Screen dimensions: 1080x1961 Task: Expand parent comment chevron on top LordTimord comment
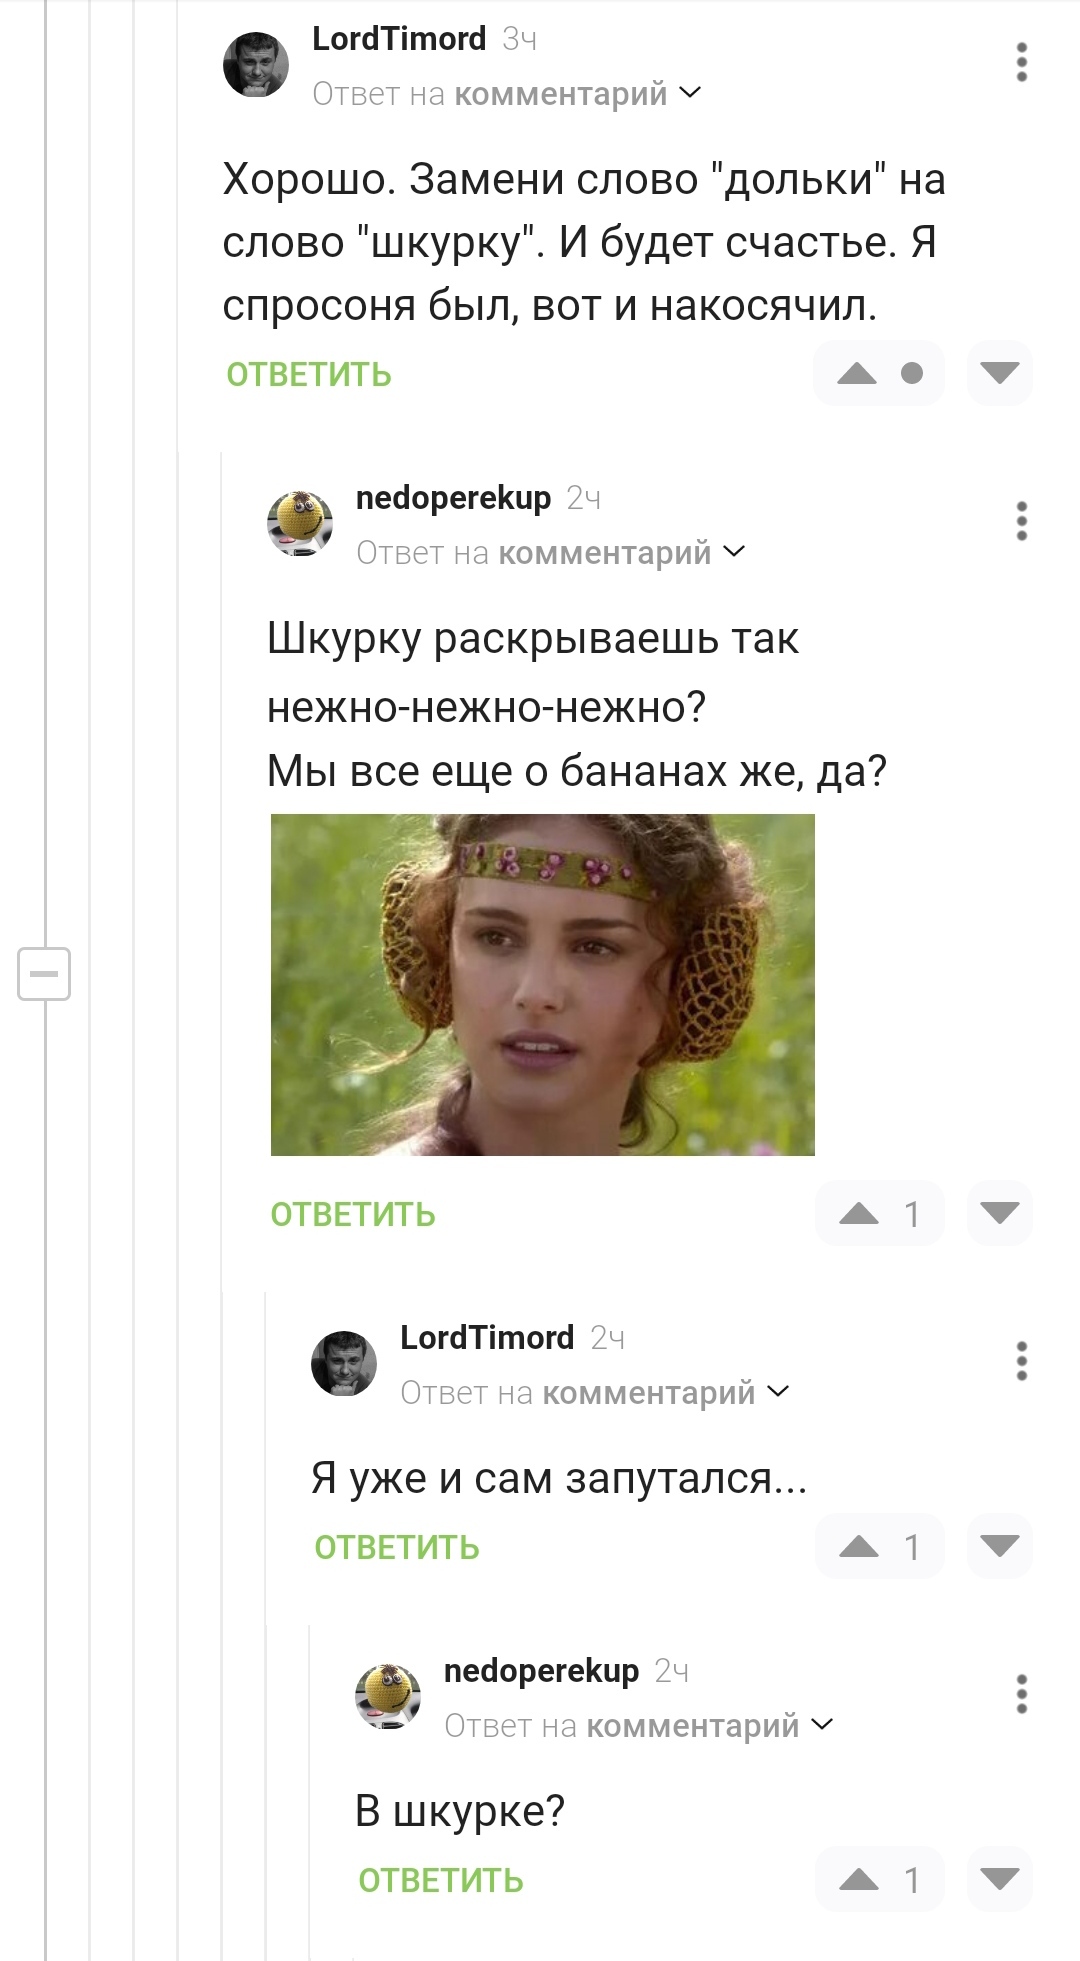(690, 93)
